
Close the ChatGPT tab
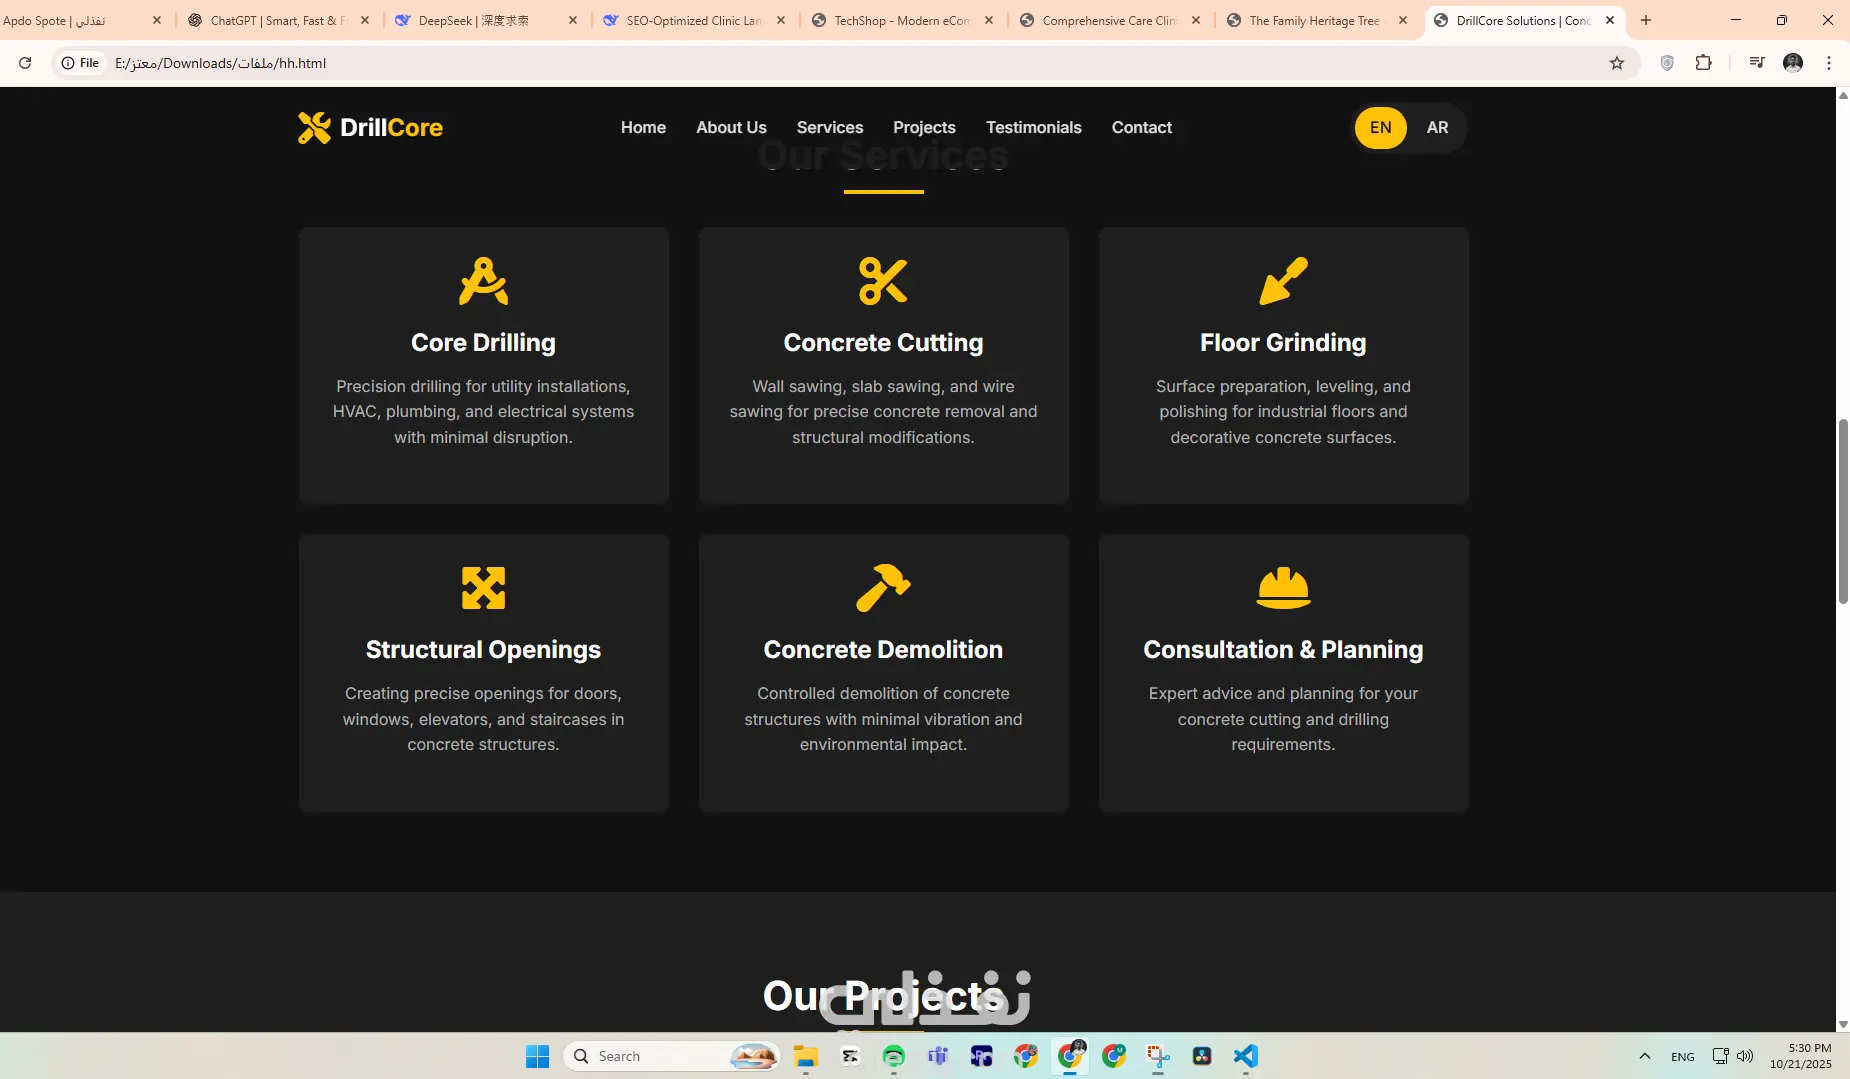click(x=365, y=20)
